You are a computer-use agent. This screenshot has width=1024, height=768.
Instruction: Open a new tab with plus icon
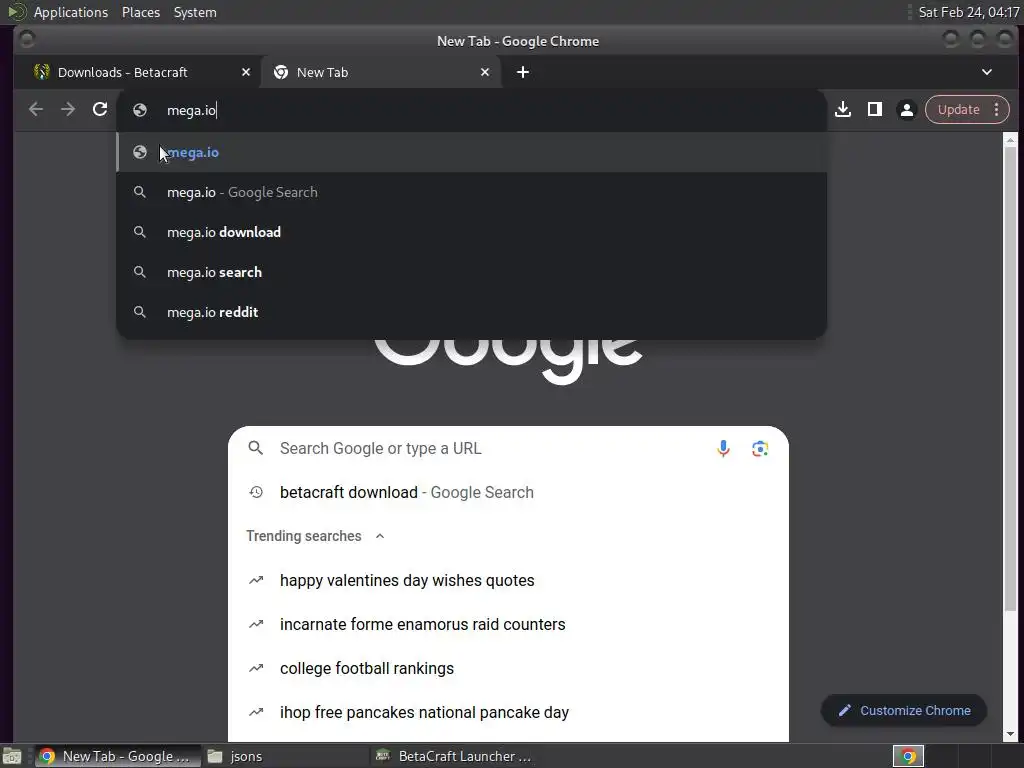[522, 72]
